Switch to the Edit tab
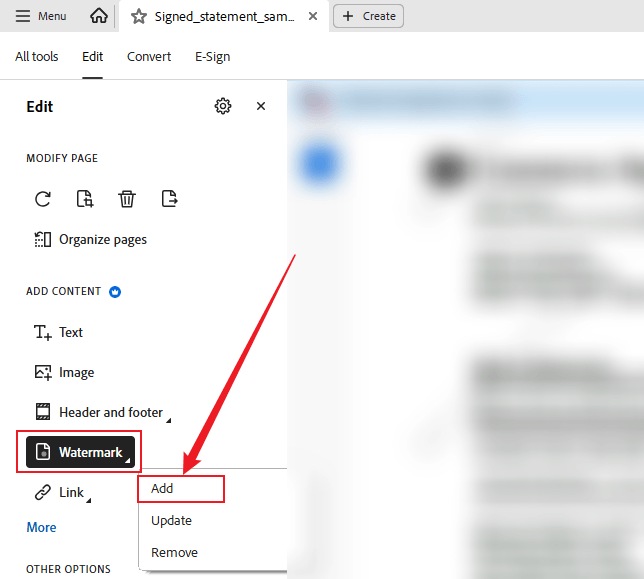644x579 pixels. pos(92,56)
